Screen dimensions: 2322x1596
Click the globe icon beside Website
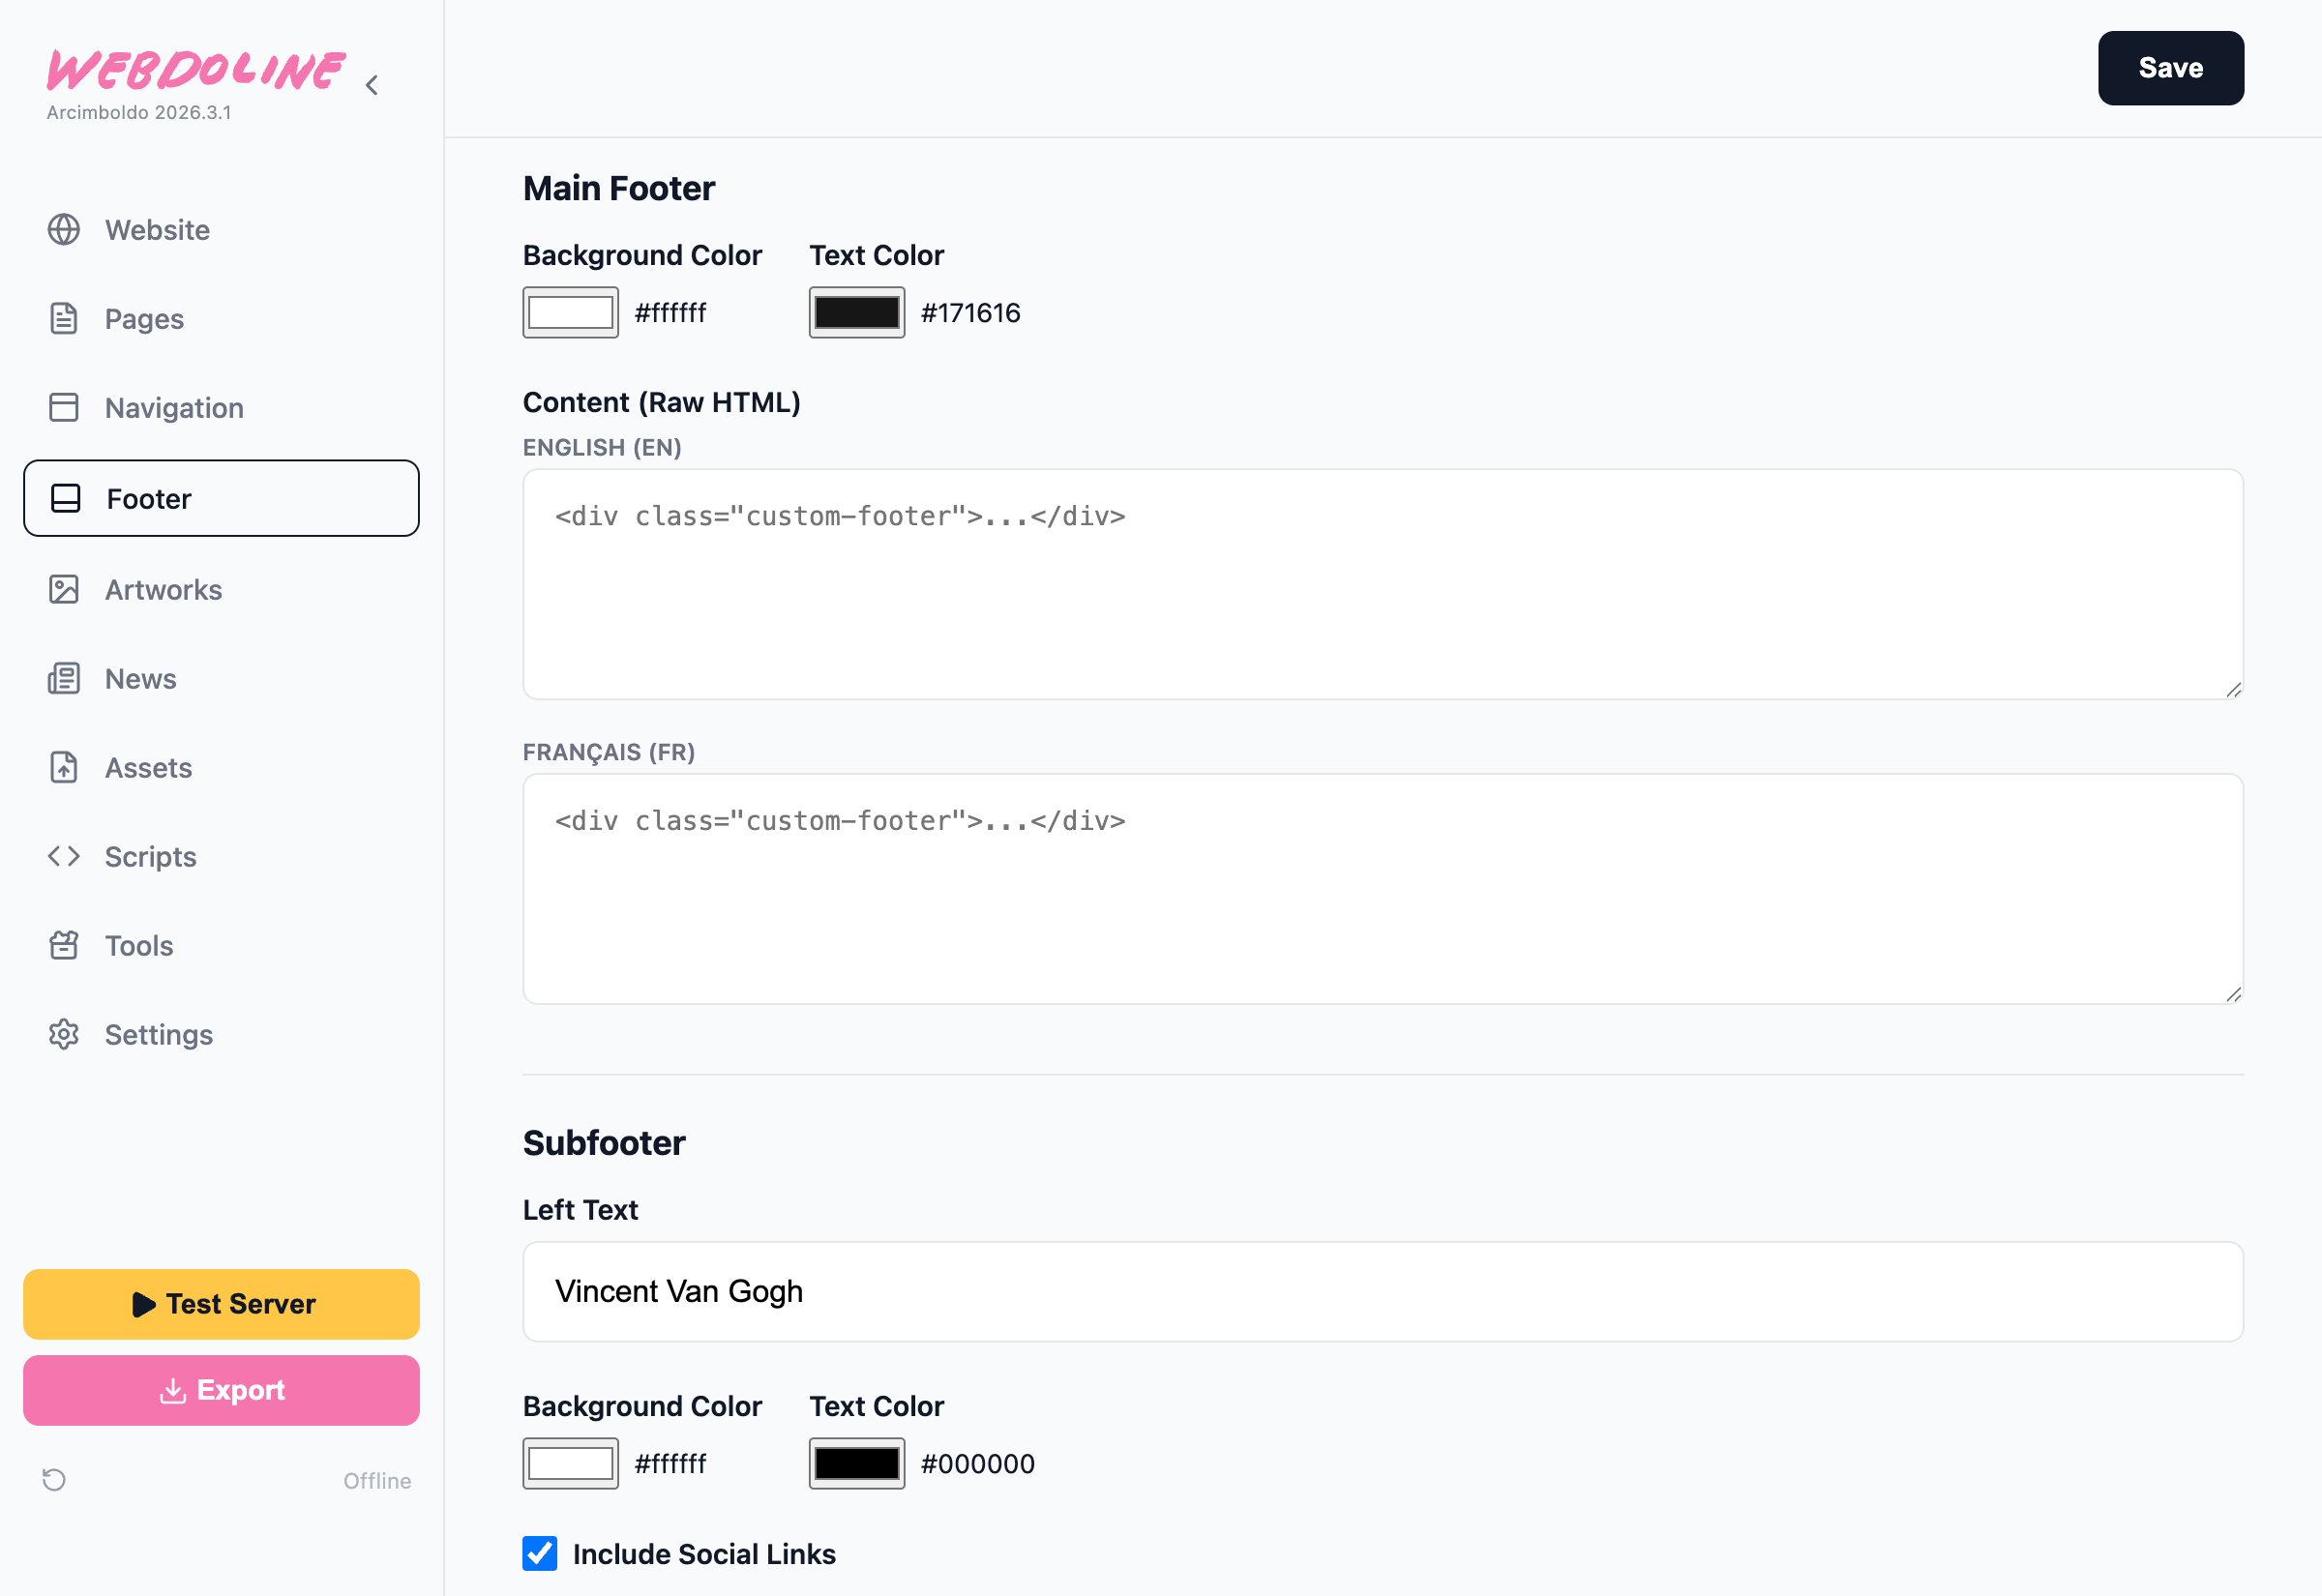(64, 230)
